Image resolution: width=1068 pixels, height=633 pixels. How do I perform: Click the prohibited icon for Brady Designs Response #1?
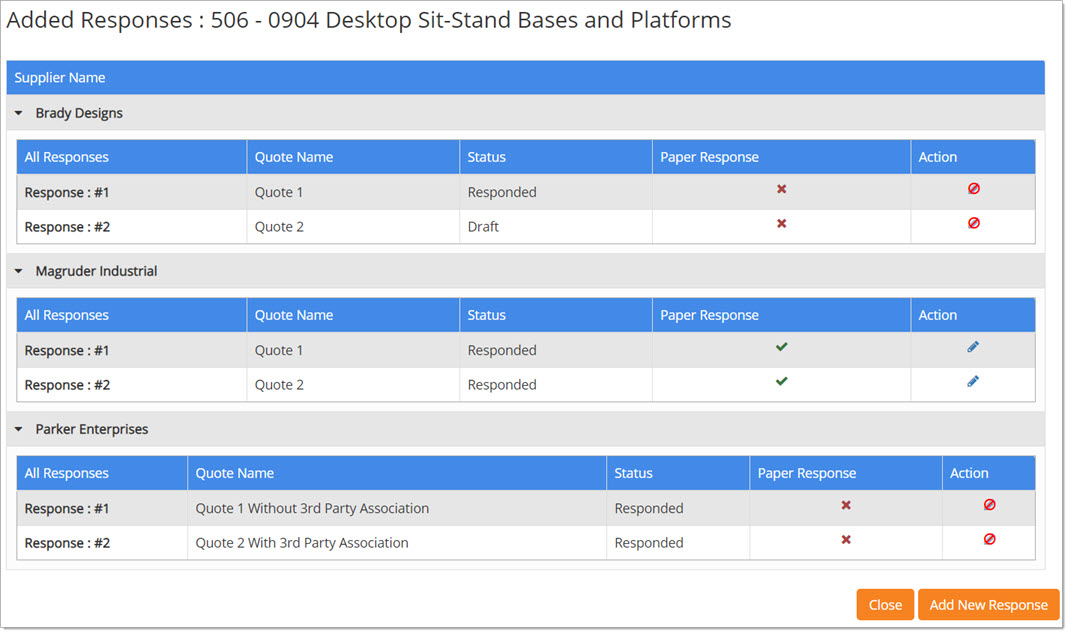tap(973, 189)
